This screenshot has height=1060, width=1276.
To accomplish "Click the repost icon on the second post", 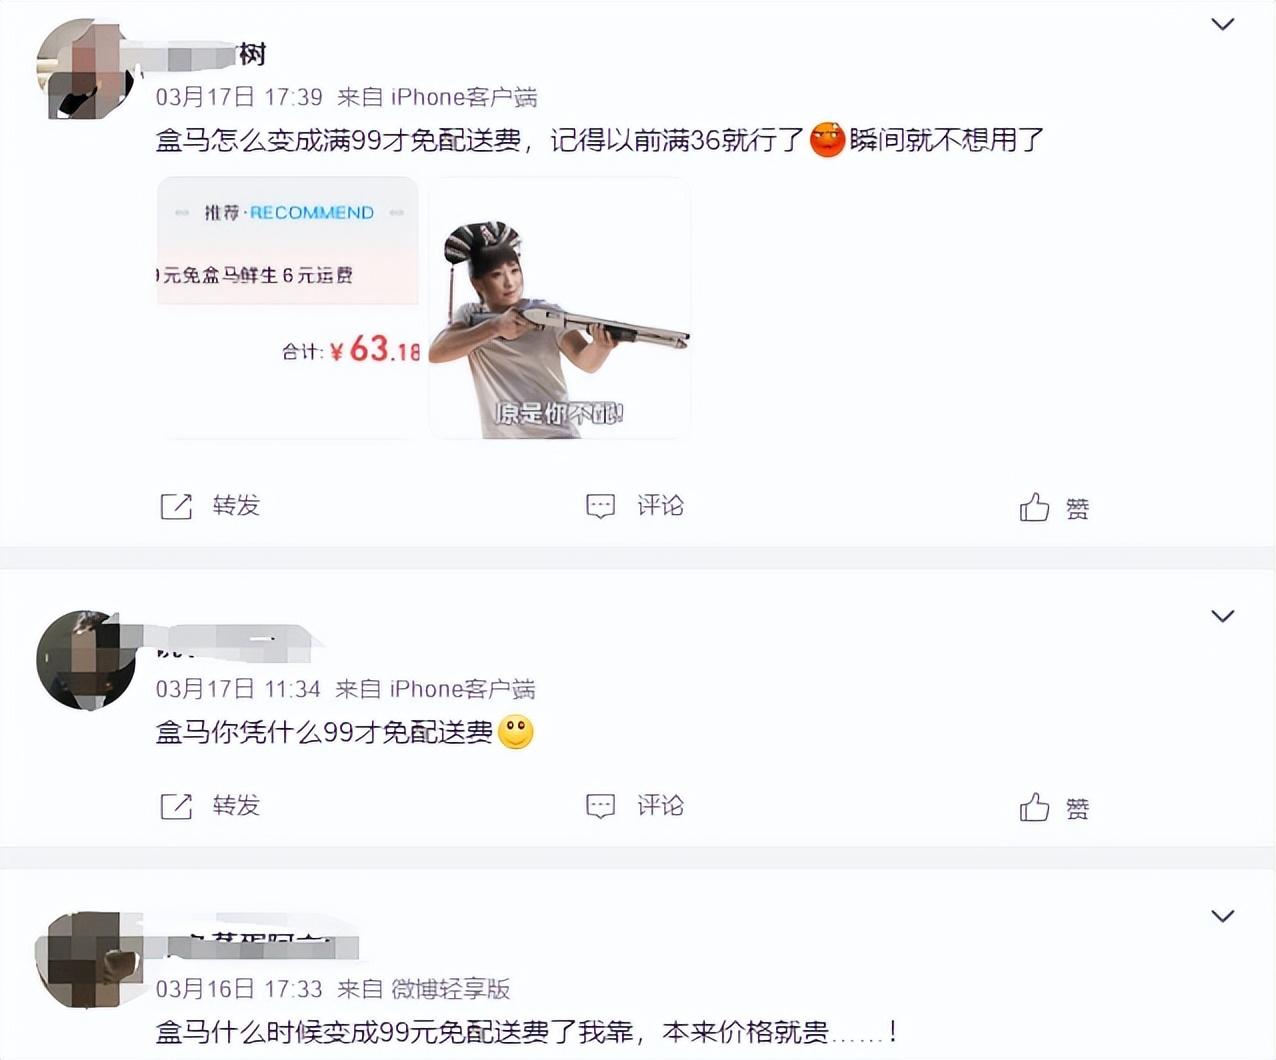I will point(176,806).
